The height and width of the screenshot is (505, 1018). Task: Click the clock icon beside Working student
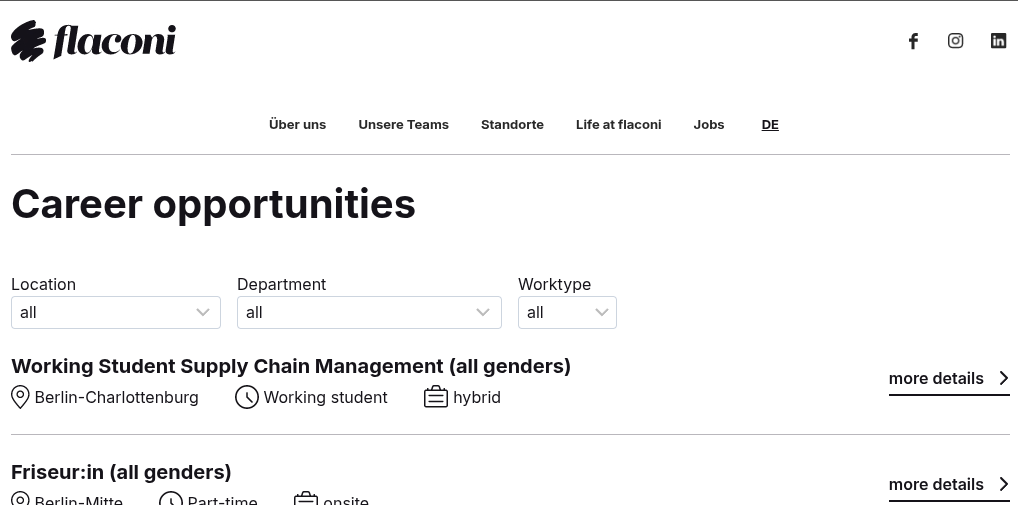(x=247, y=397)
